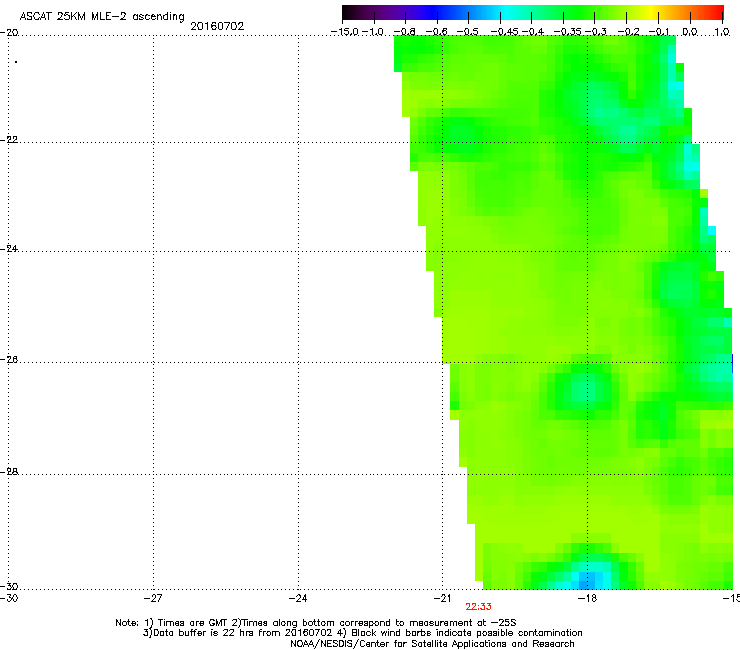This screenshot has height=650, width=740.
Task: Click the "NOAA/NESDIS/Center for Satellite Applications and Research" credit
Action: click(432, 644)
